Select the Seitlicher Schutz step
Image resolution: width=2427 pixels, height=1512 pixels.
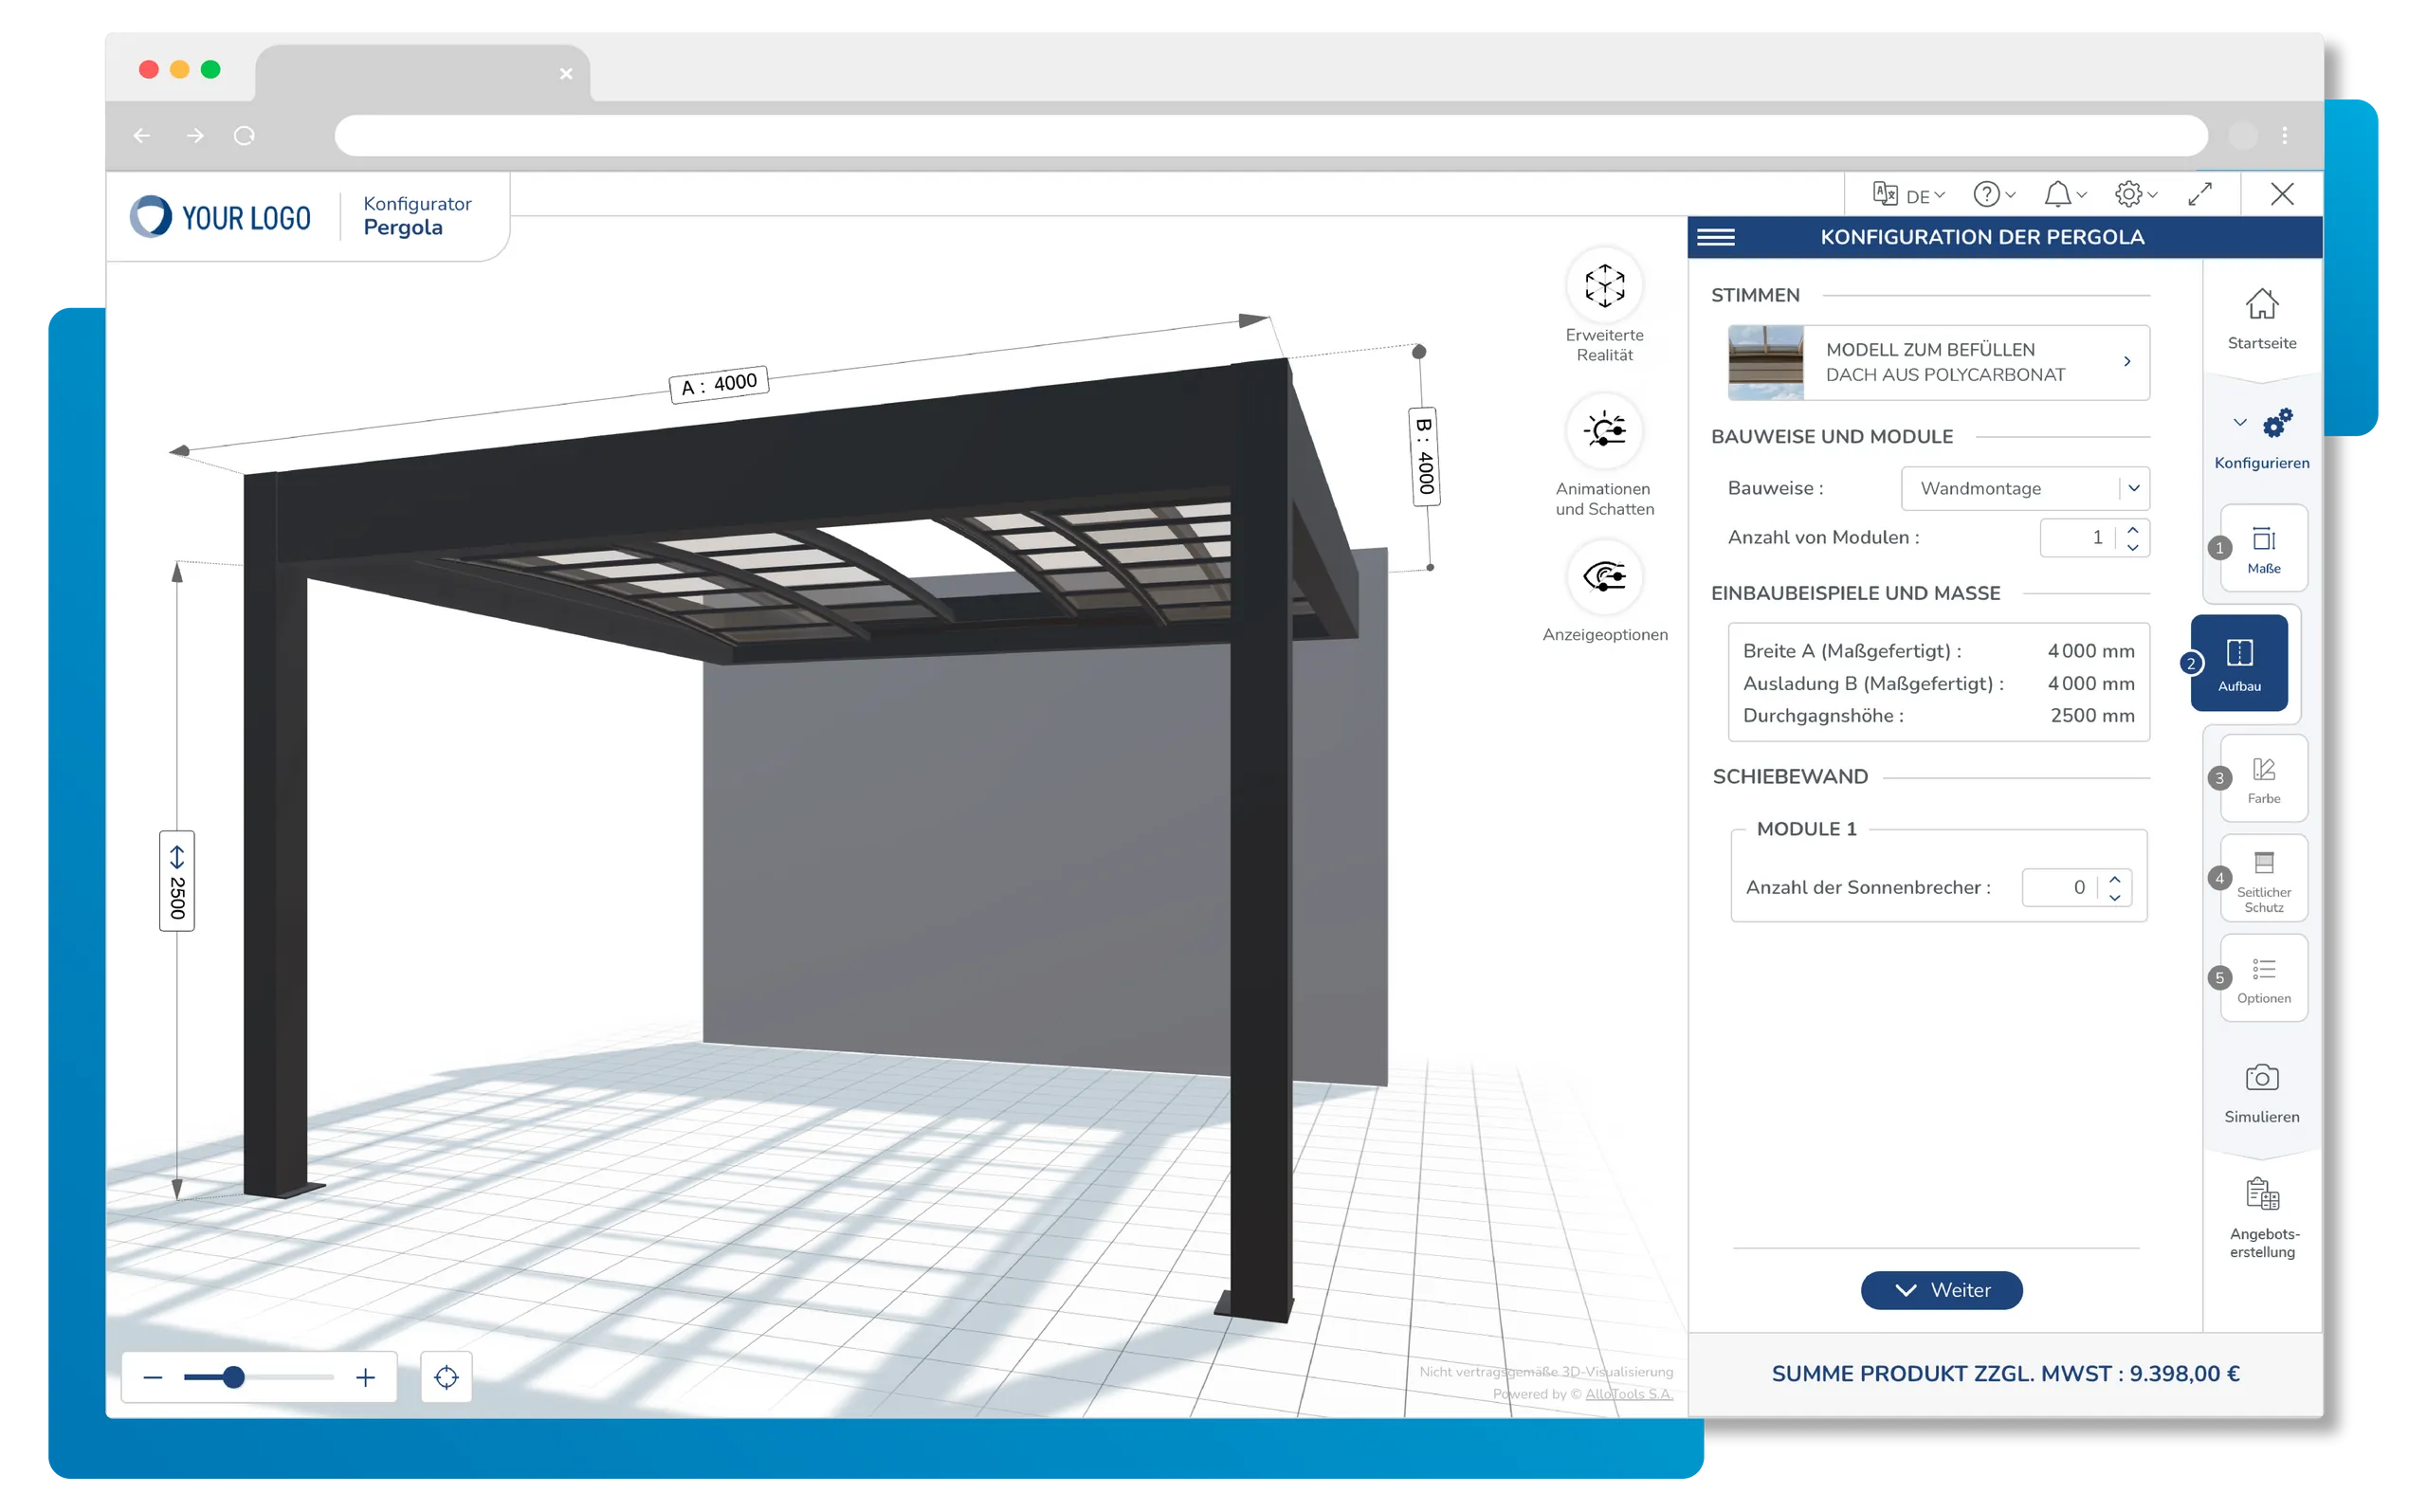pyautogui.click(x=2263, y=878)
